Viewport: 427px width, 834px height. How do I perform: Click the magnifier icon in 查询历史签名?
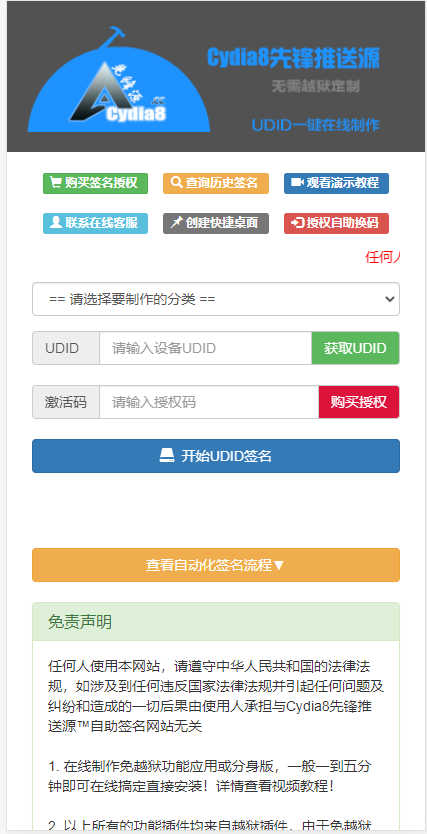[x=177, y=183]
